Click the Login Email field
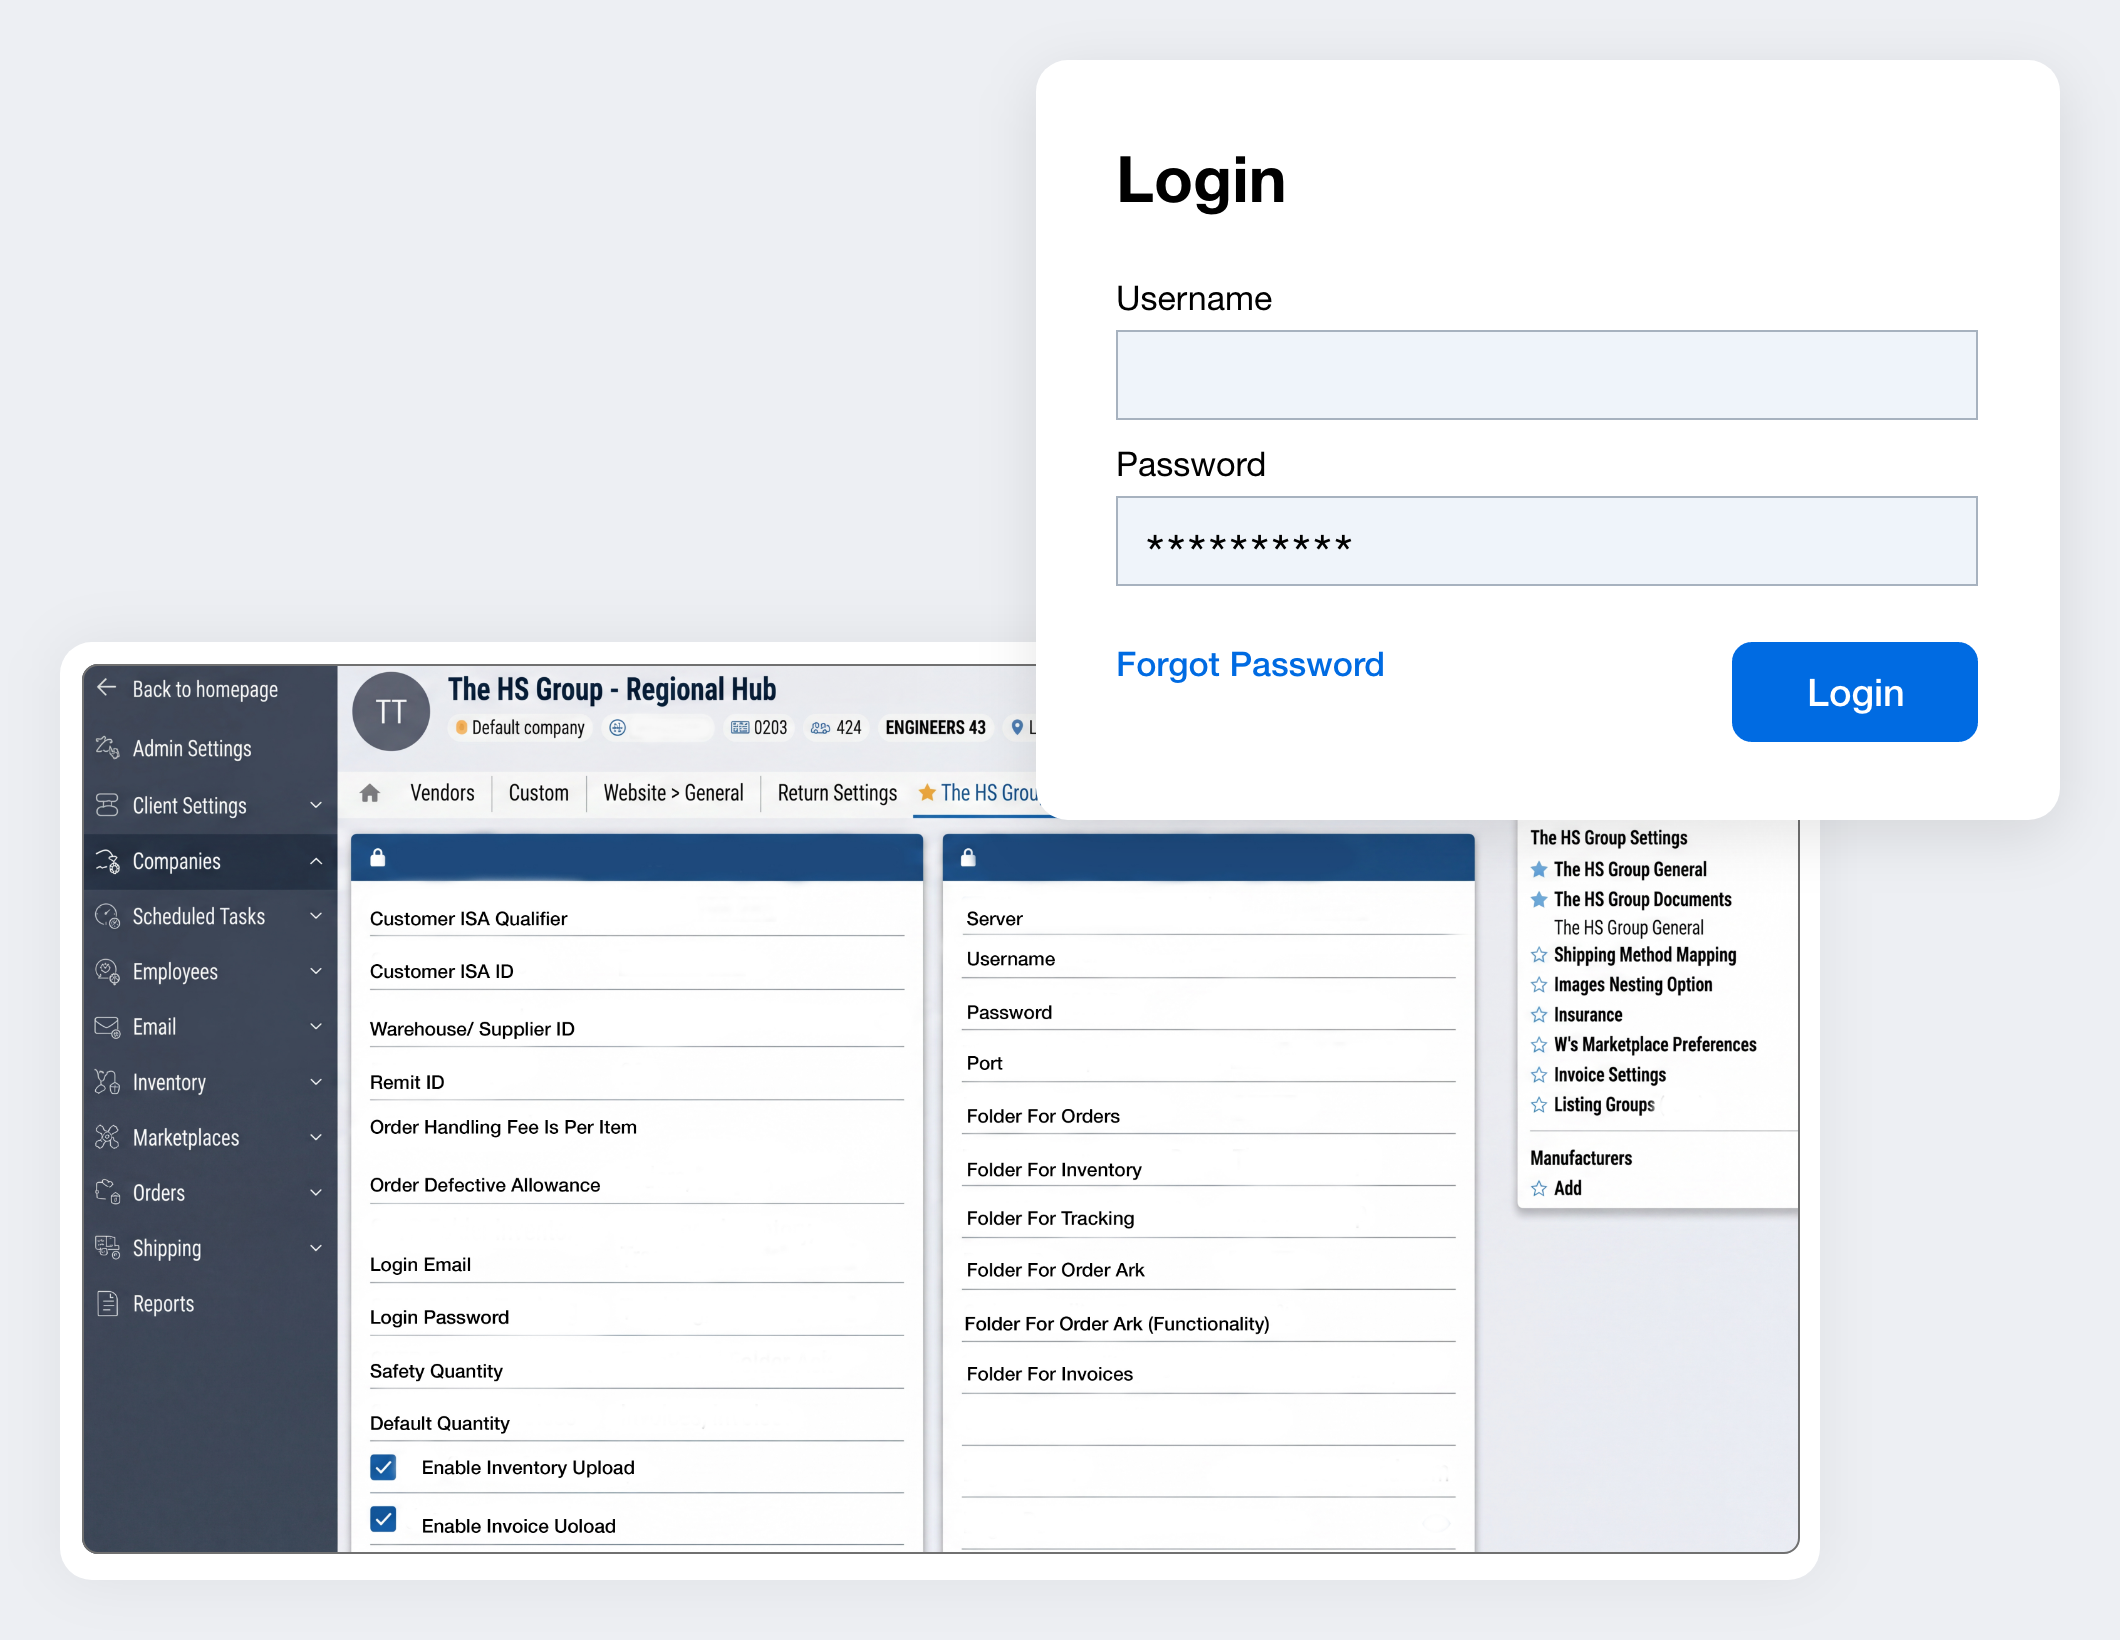 (x=636, y=1265)
